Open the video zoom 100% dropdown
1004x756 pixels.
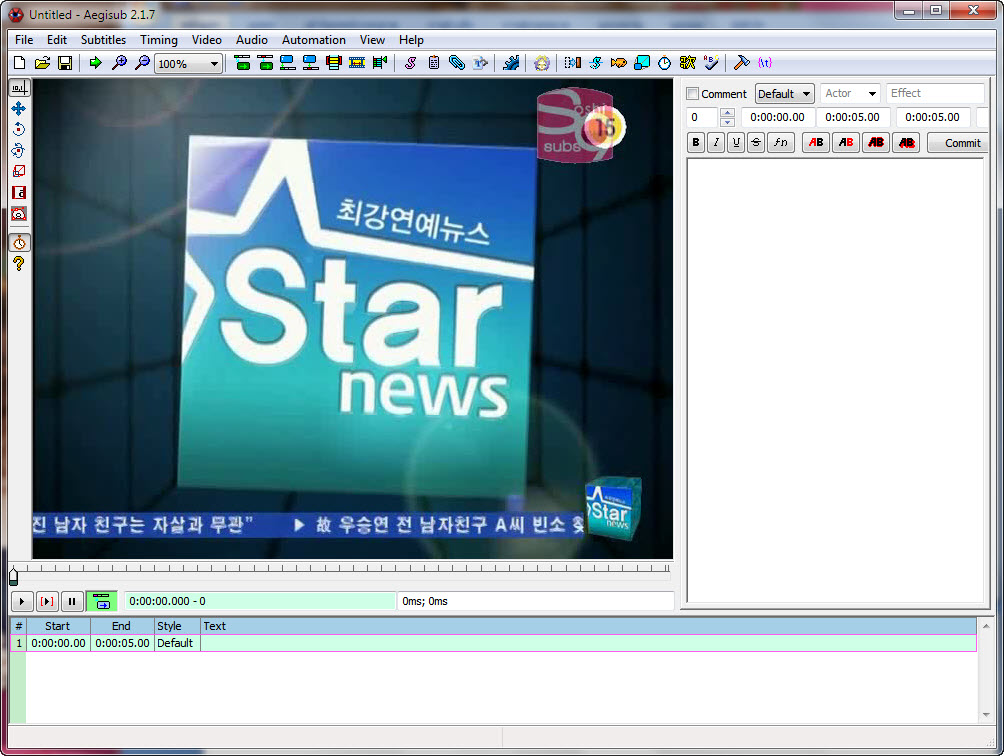tap(188, 63)
